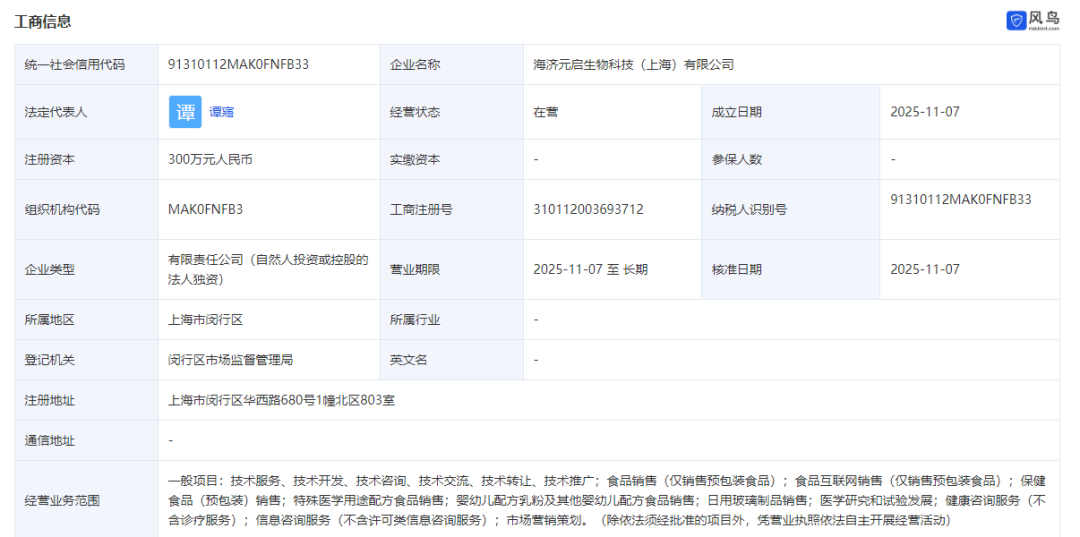Click the blue 谭 avatar icon
Viewport: 1080px width, 537px height.
click(x=185, y=112)
